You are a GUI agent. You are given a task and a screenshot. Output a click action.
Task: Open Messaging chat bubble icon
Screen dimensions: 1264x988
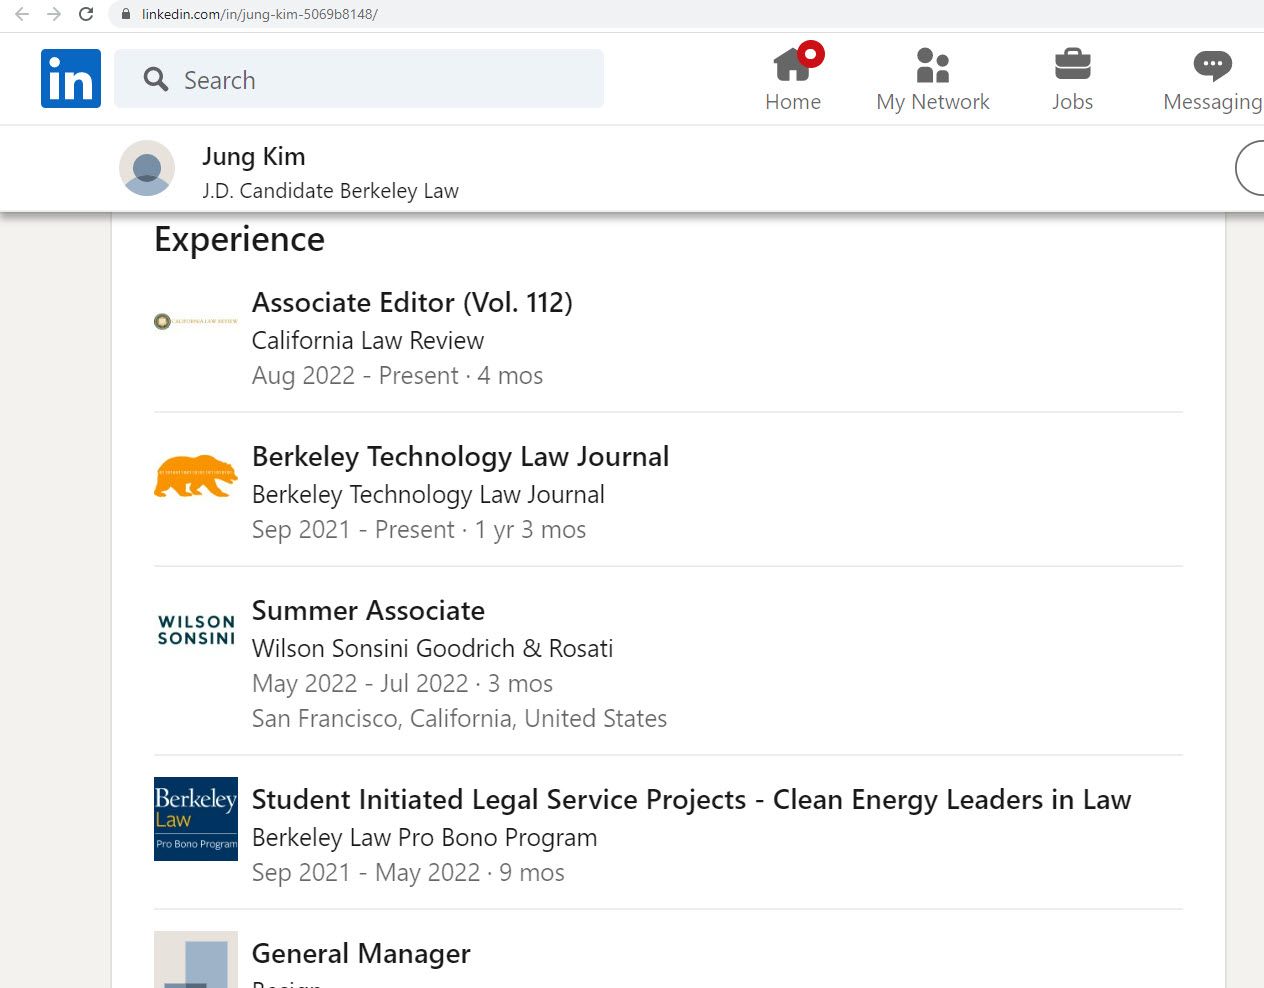[1212, 66]
